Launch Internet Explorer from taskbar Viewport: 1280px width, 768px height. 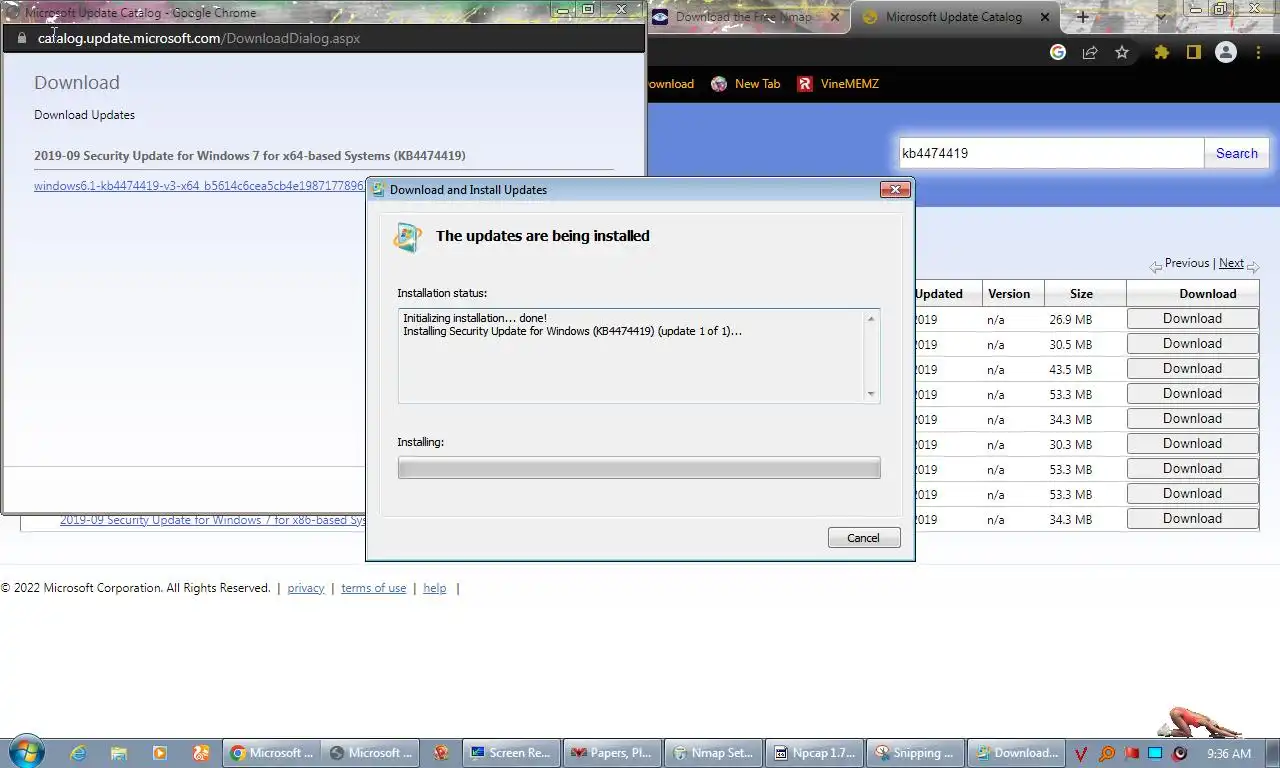[x=77, y=753]
